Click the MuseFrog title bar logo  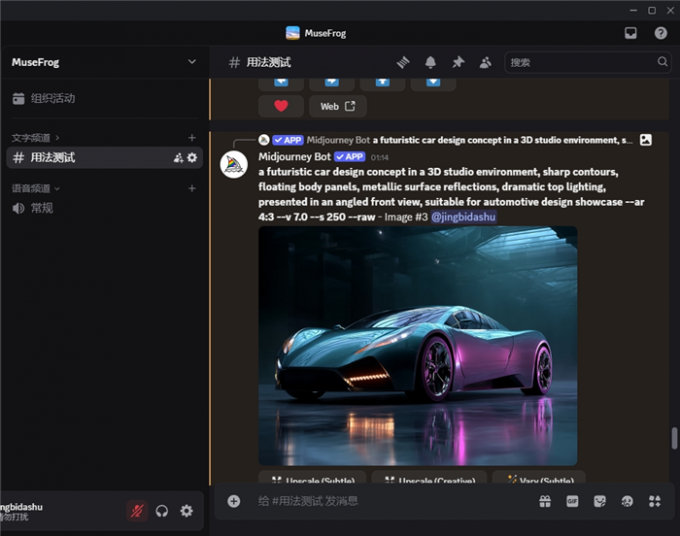[x=293, y=33]
